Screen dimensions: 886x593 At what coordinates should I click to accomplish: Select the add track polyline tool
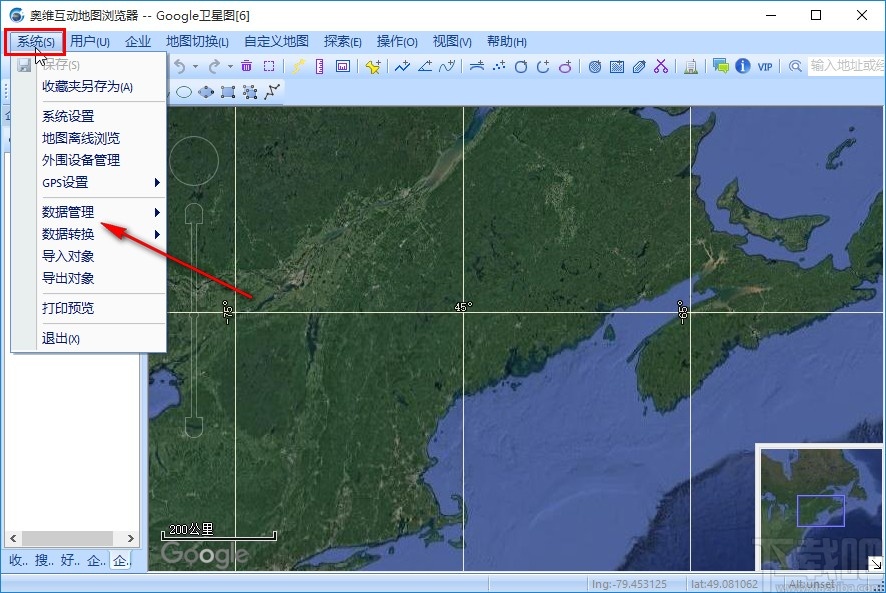pos(402,66)
